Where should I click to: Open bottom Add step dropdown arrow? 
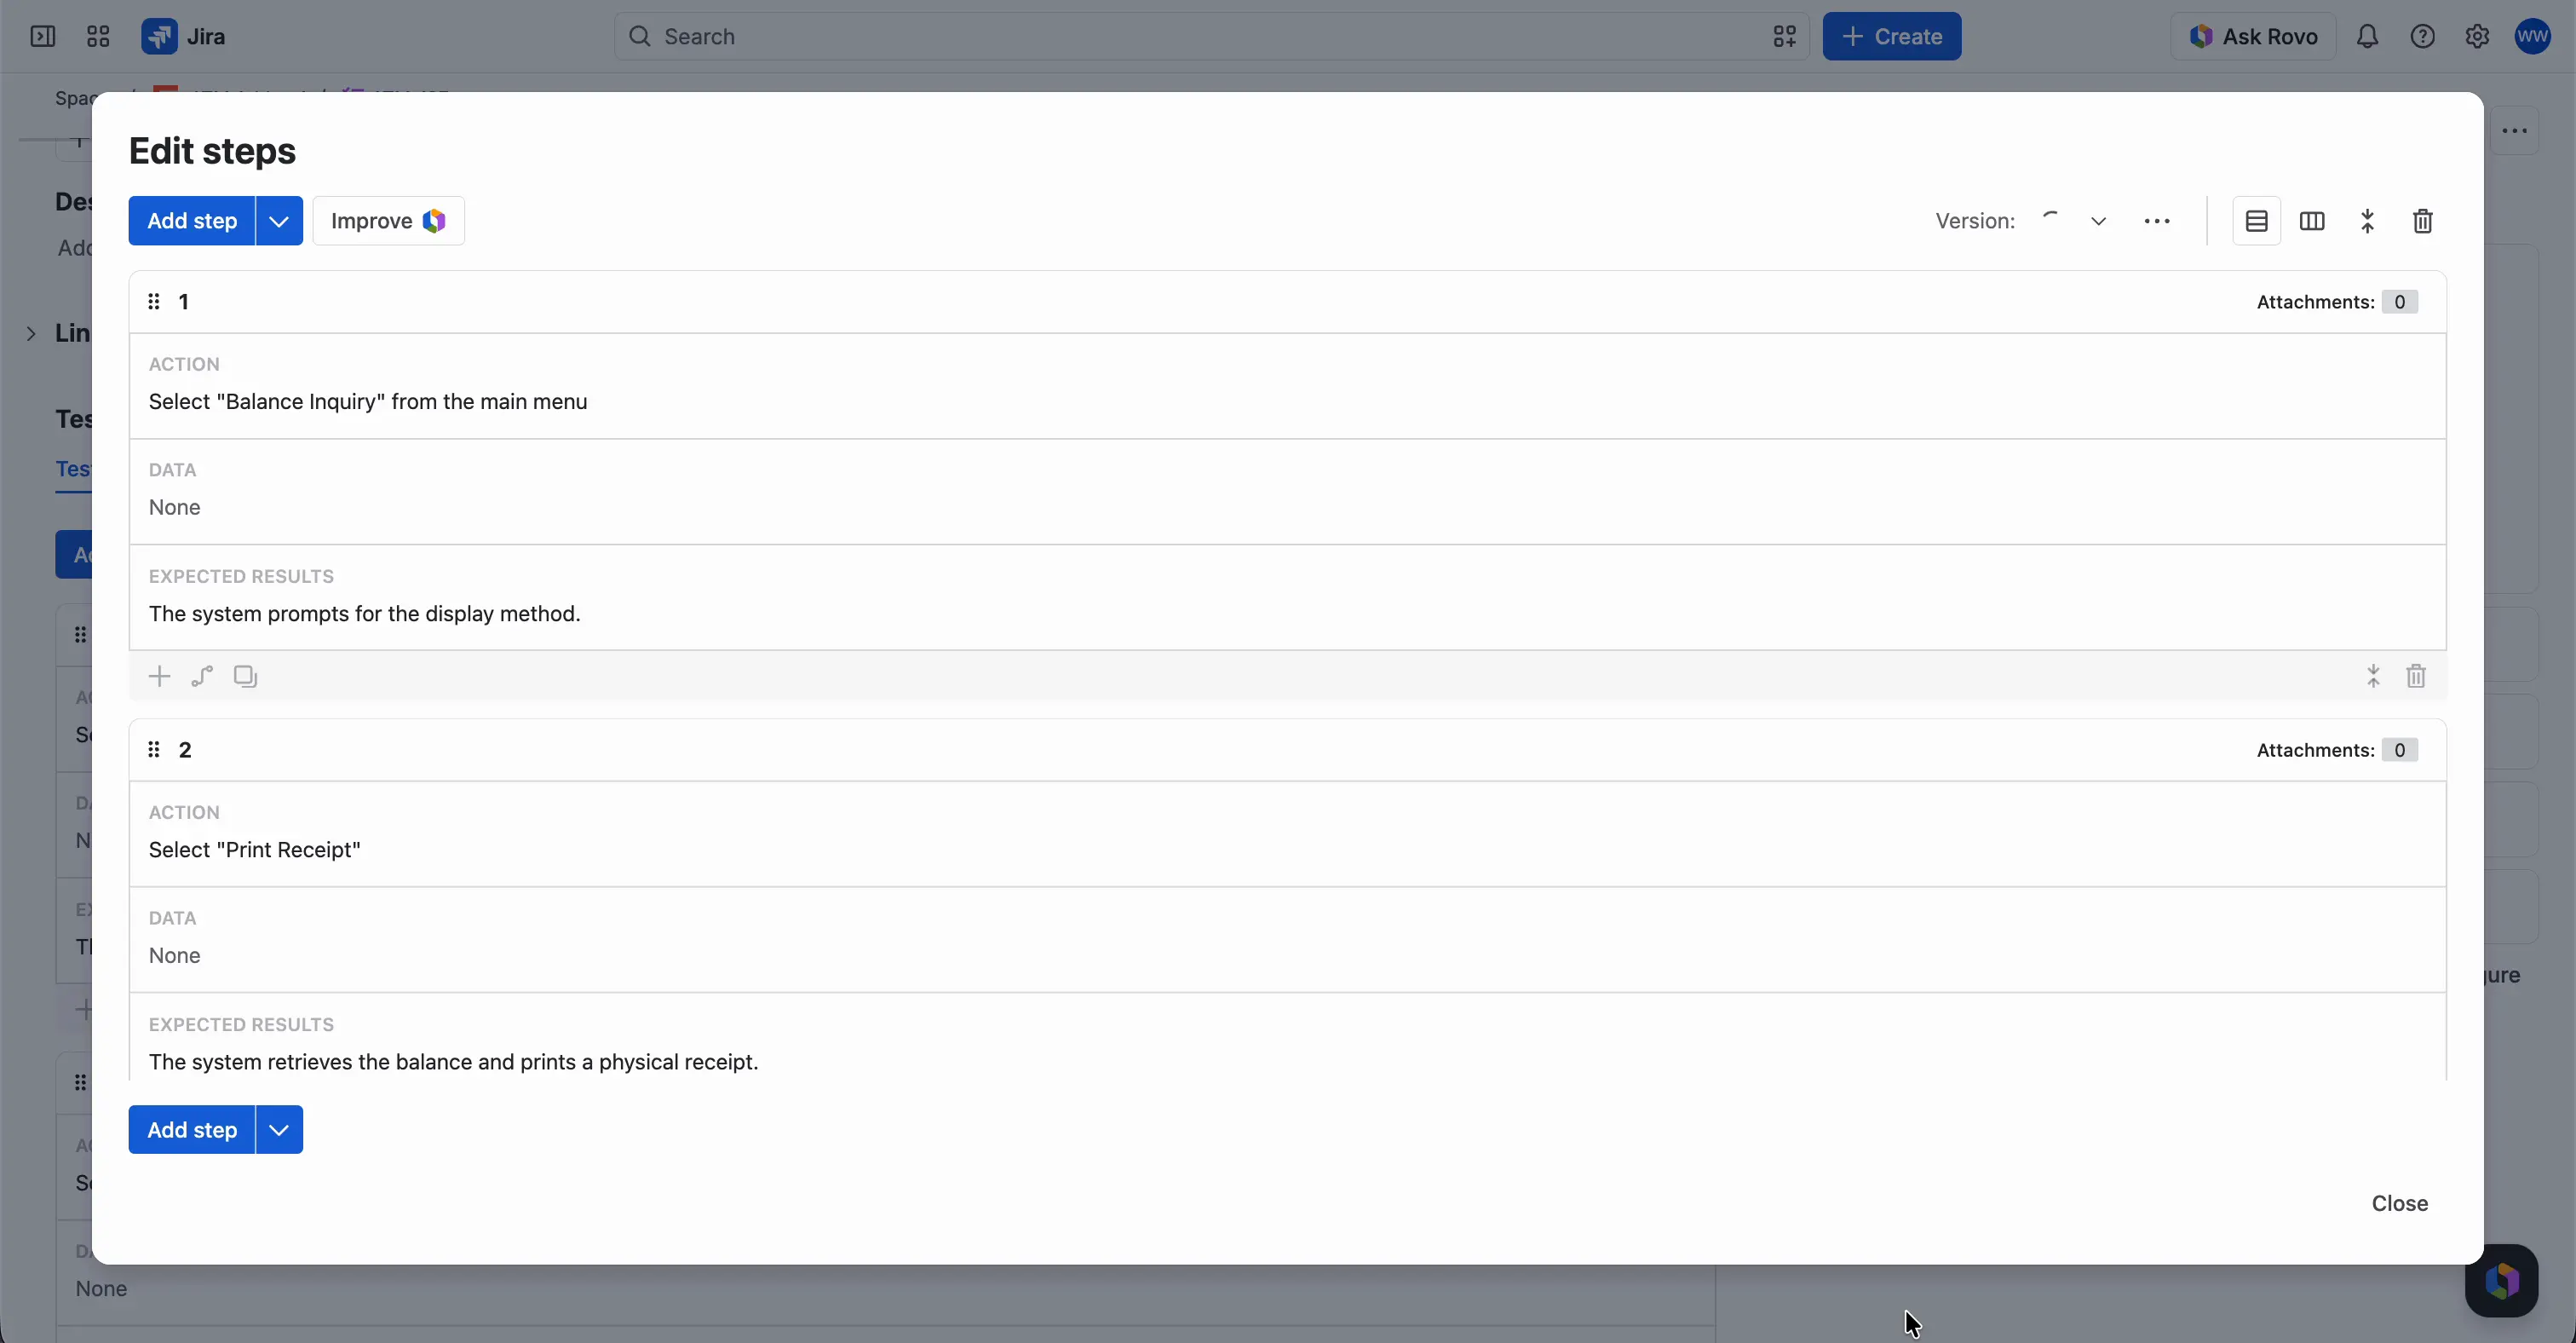click(279, 1130)
